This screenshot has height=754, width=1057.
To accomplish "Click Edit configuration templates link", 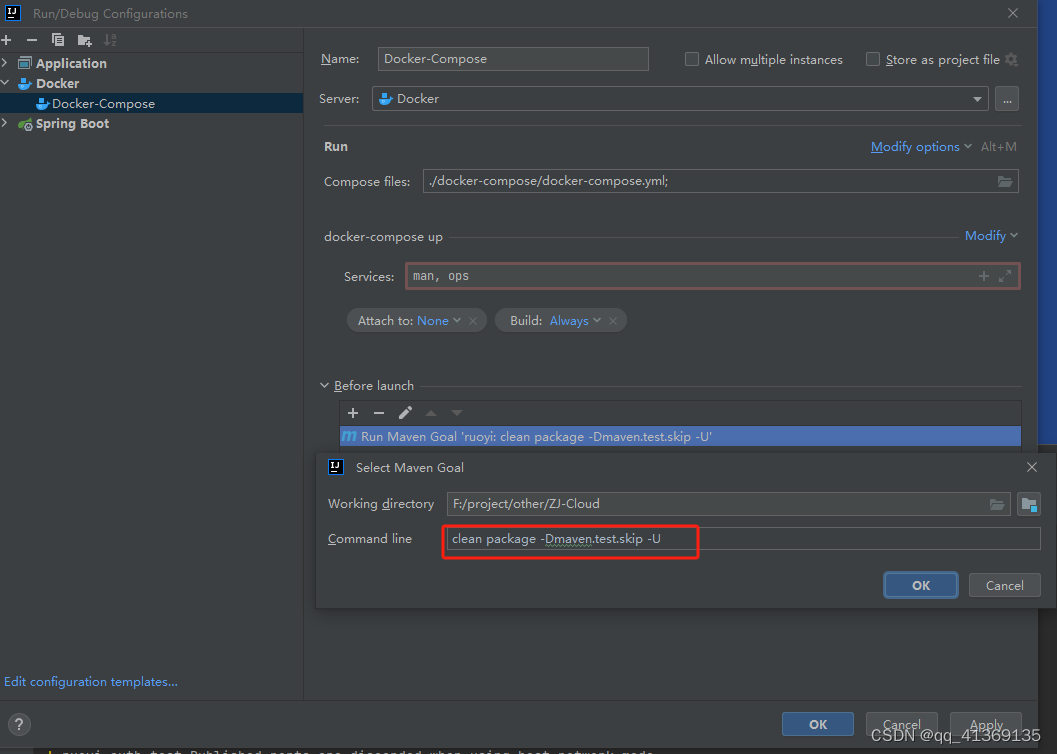I will coord(90,681).
